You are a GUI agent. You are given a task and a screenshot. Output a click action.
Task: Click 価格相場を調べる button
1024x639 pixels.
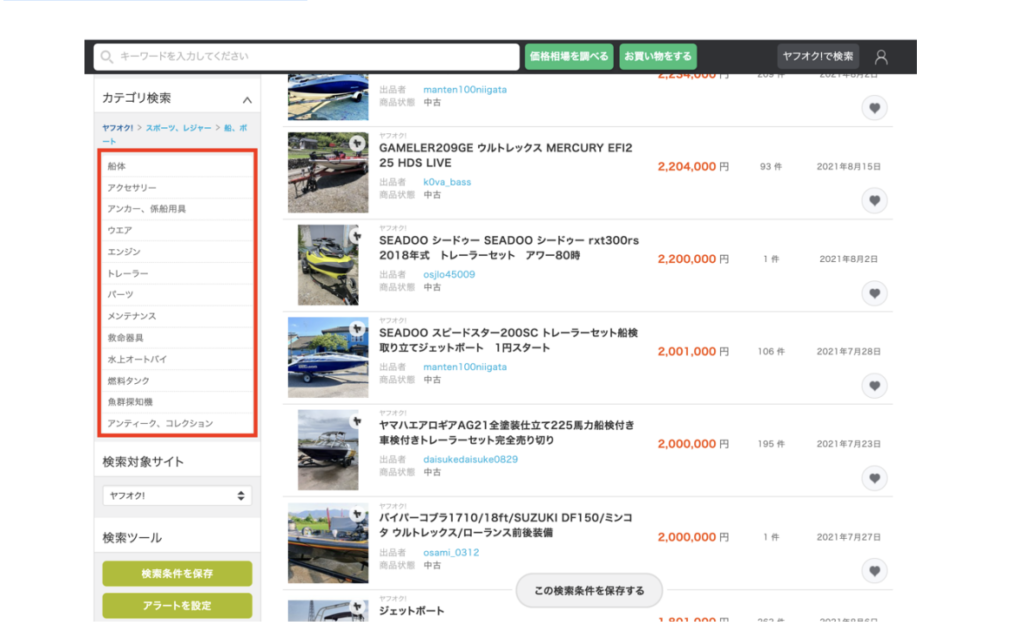tap(568, 57)
